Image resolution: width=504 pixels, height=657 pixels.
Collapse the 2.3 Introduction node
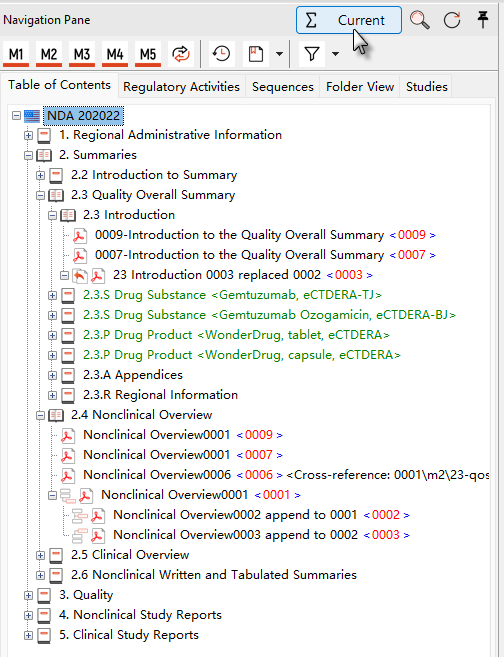point(52,215)
